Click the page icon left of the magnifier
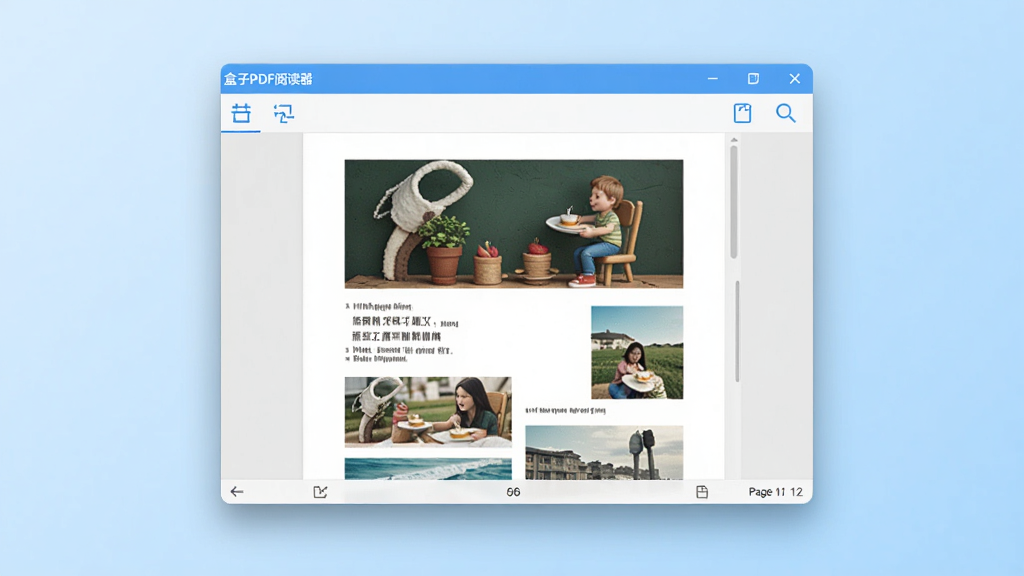 coord(742,113)
